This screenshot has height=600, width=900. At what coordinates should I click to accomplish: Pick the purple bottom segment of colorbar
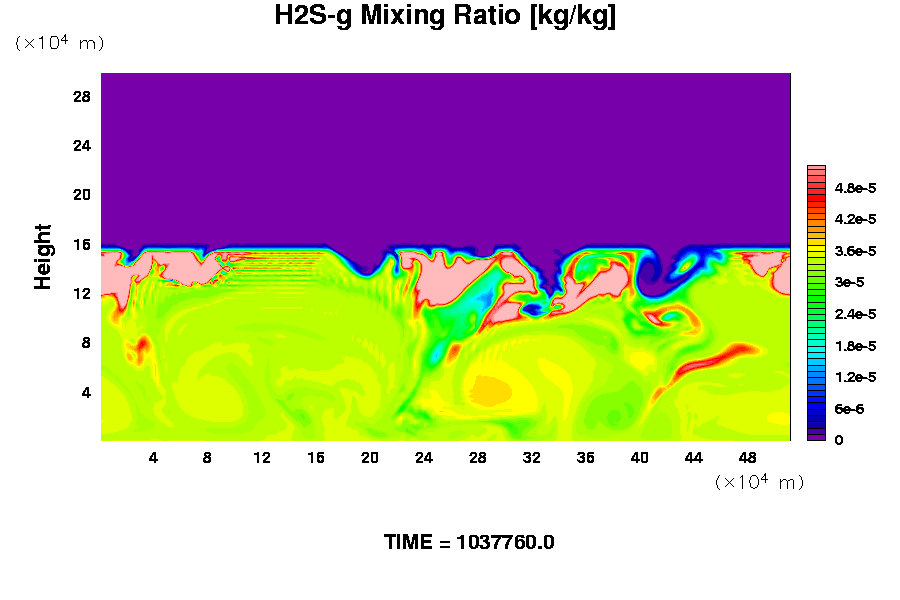pos(816,436)
